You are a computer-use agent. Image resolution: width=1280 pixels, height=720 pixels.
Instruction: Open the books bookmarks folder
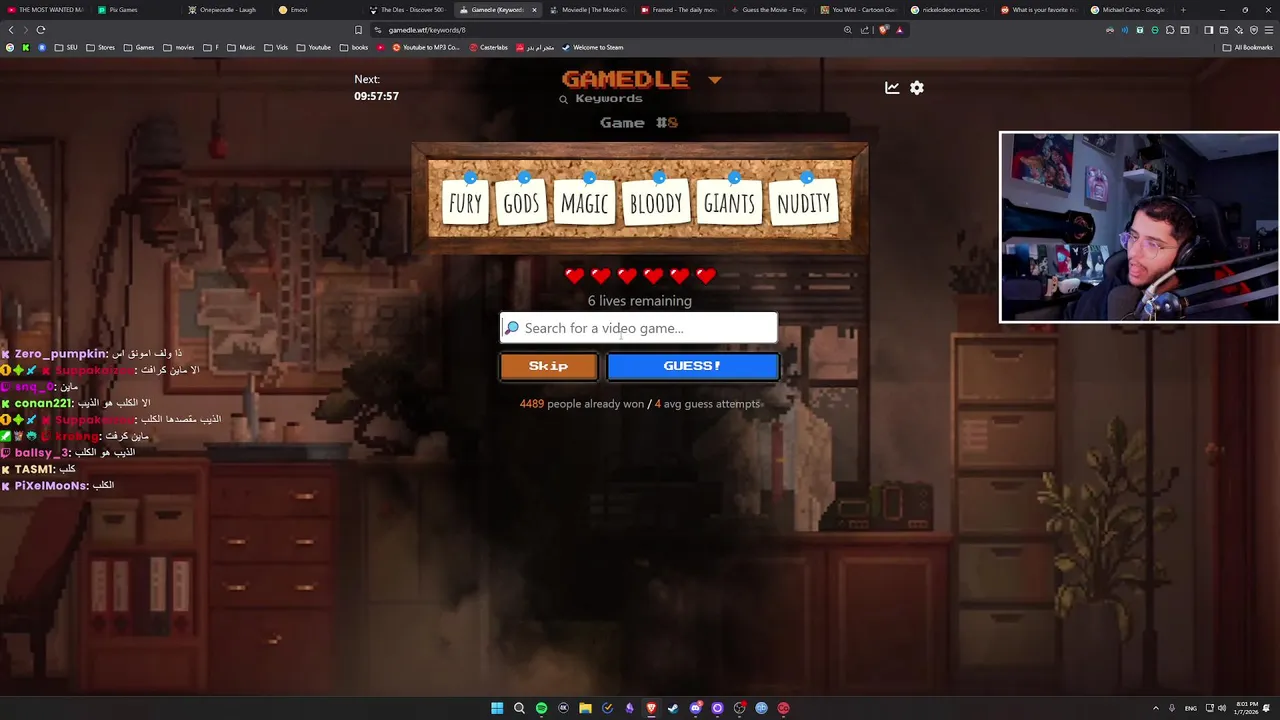click(x=354, y=47)
